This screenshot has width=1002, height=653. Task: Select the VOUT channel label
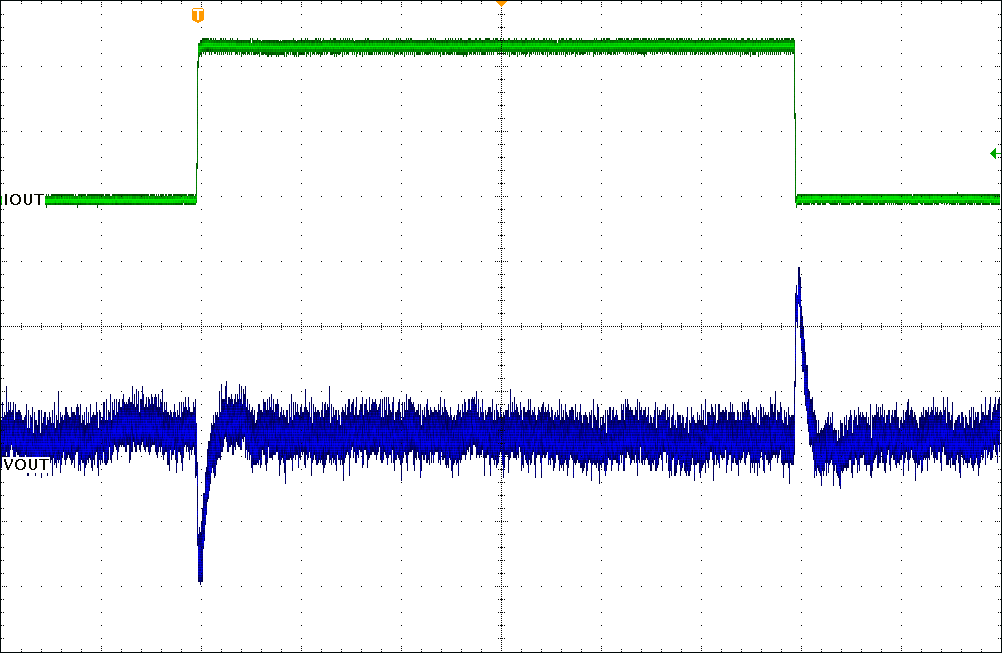(26, 465)
